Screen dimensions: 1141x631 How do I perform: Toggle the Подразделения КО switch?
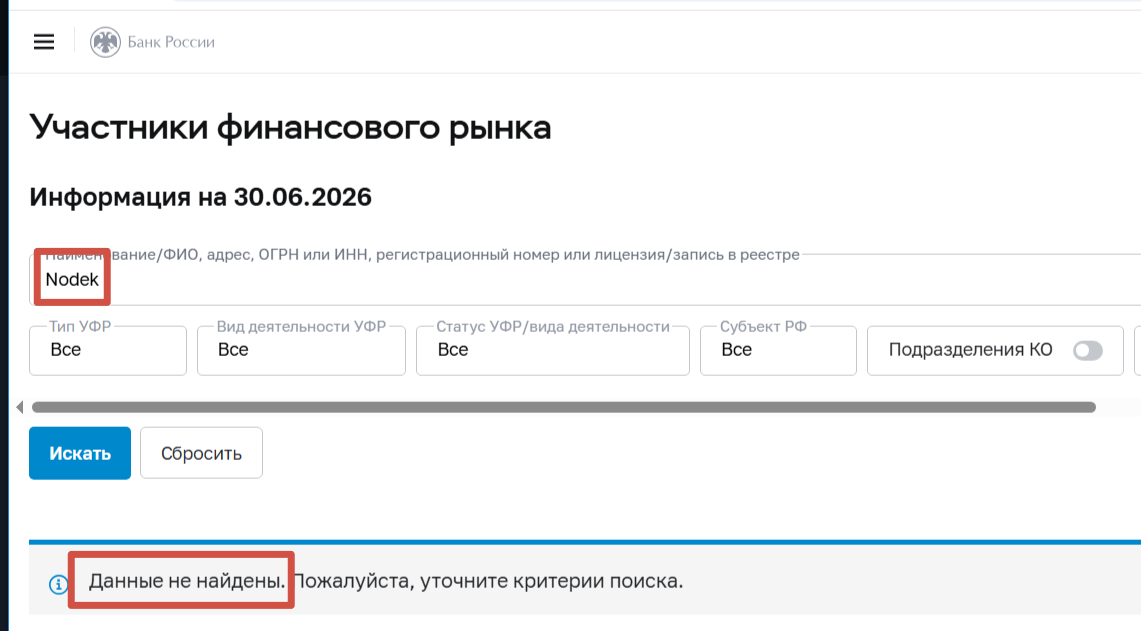tap(1087, 350)
